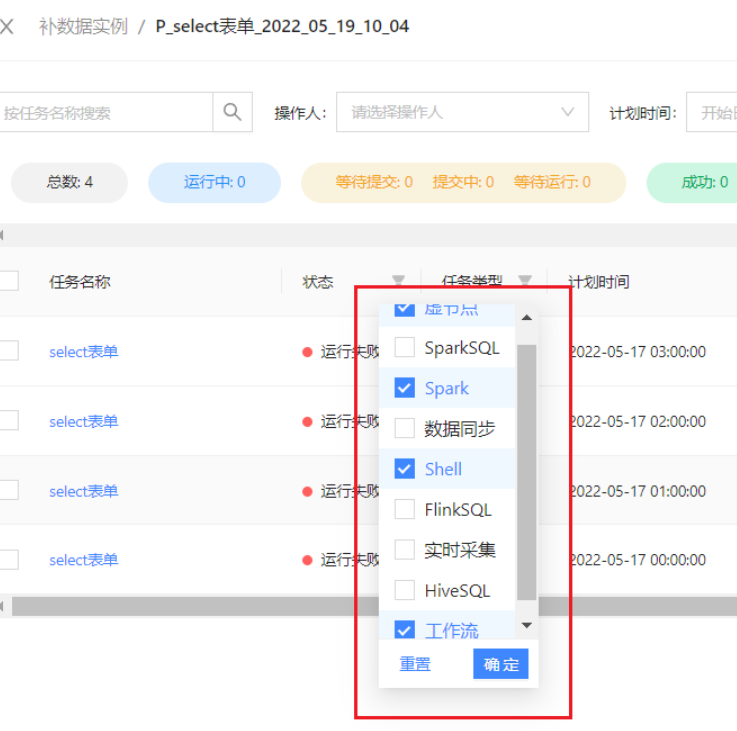Screen dimensions: 737x731
Task: Check the 数据同步 filter option
Action: (x=404, y=428)
